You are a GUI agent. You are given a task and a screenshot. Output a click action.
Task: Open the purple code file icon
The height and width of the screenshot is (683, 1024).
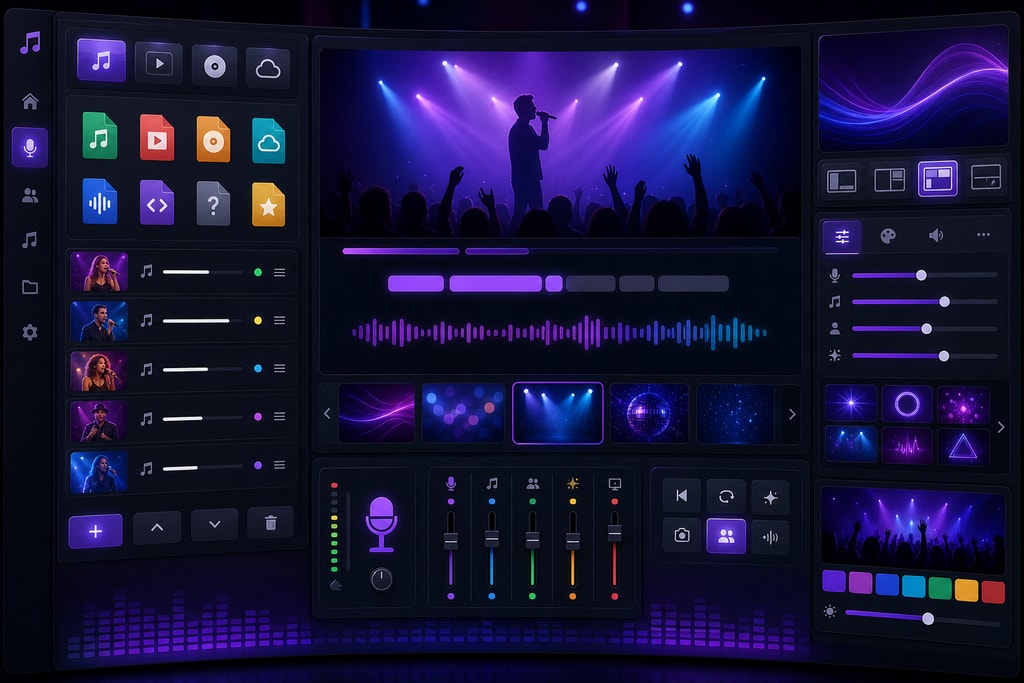[157, 203]
